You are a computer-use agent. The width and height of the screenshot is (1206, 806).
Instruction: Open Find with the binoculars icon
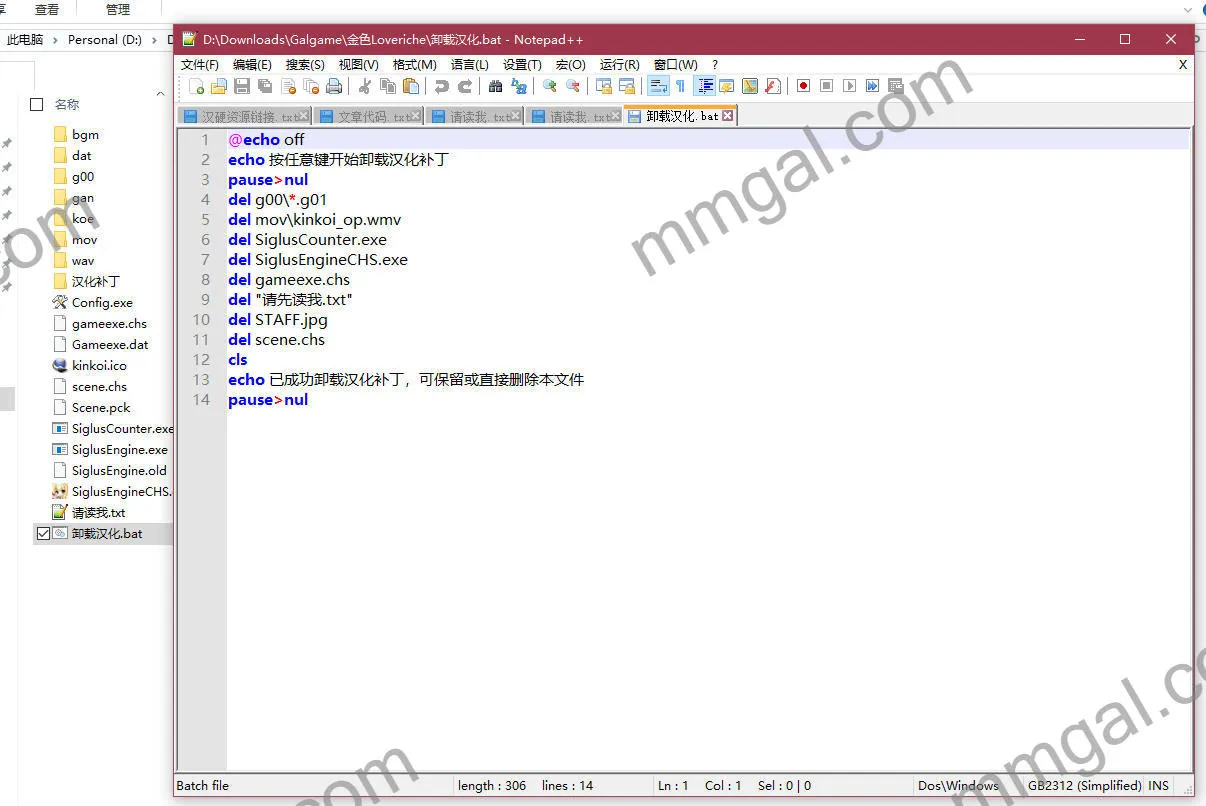click(495, 86)
